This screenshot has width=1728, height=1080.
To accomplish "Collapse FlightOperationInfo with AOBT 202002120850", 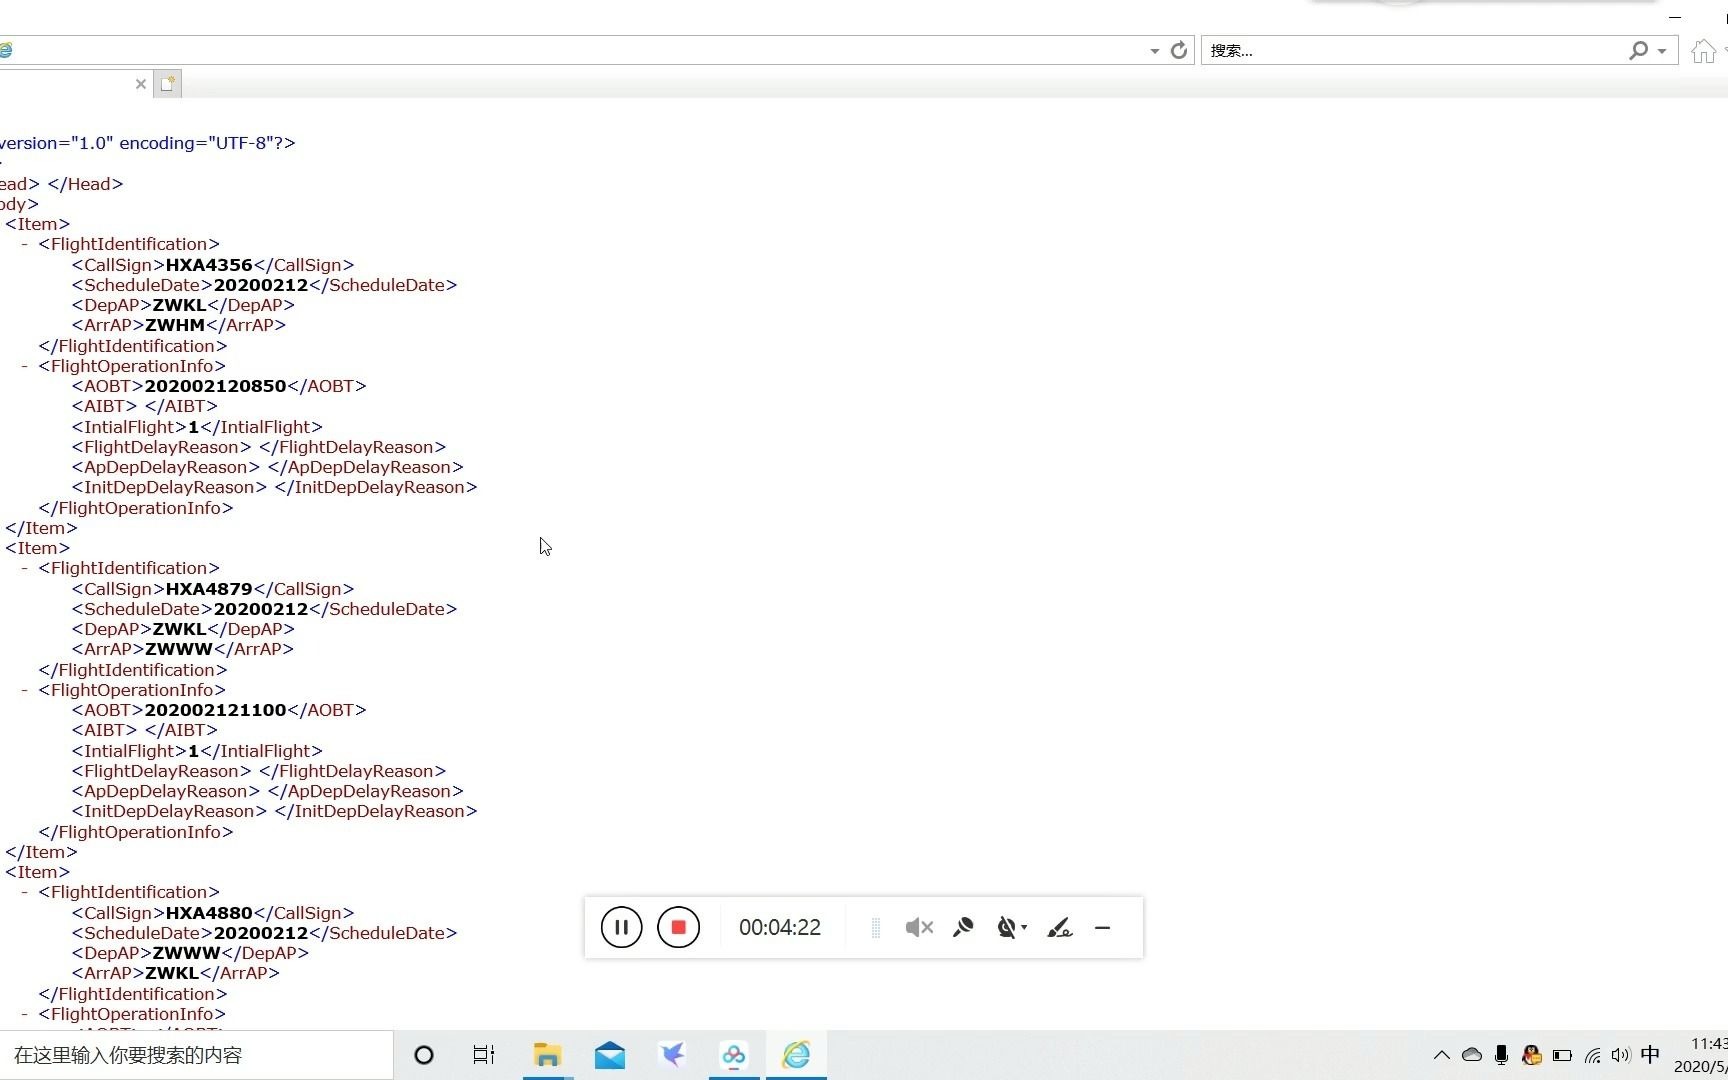I will 24,366.
